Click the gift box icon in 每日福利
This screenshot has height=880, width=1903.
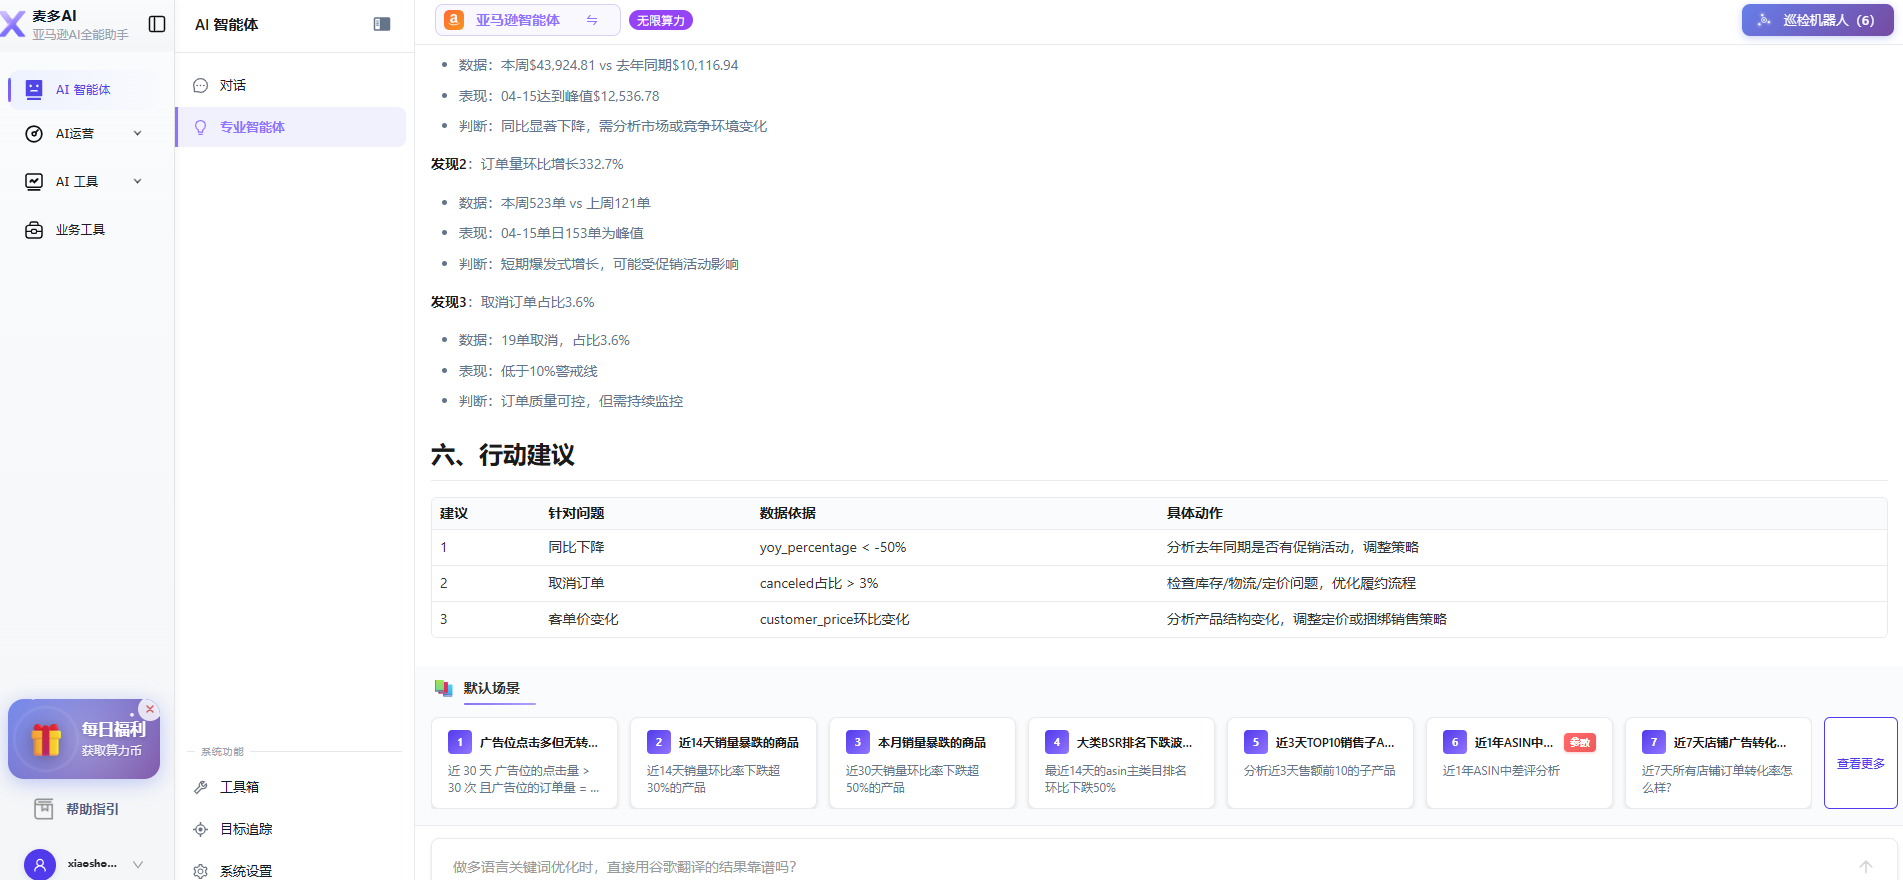pyautogui.click(x=46, y=740)
